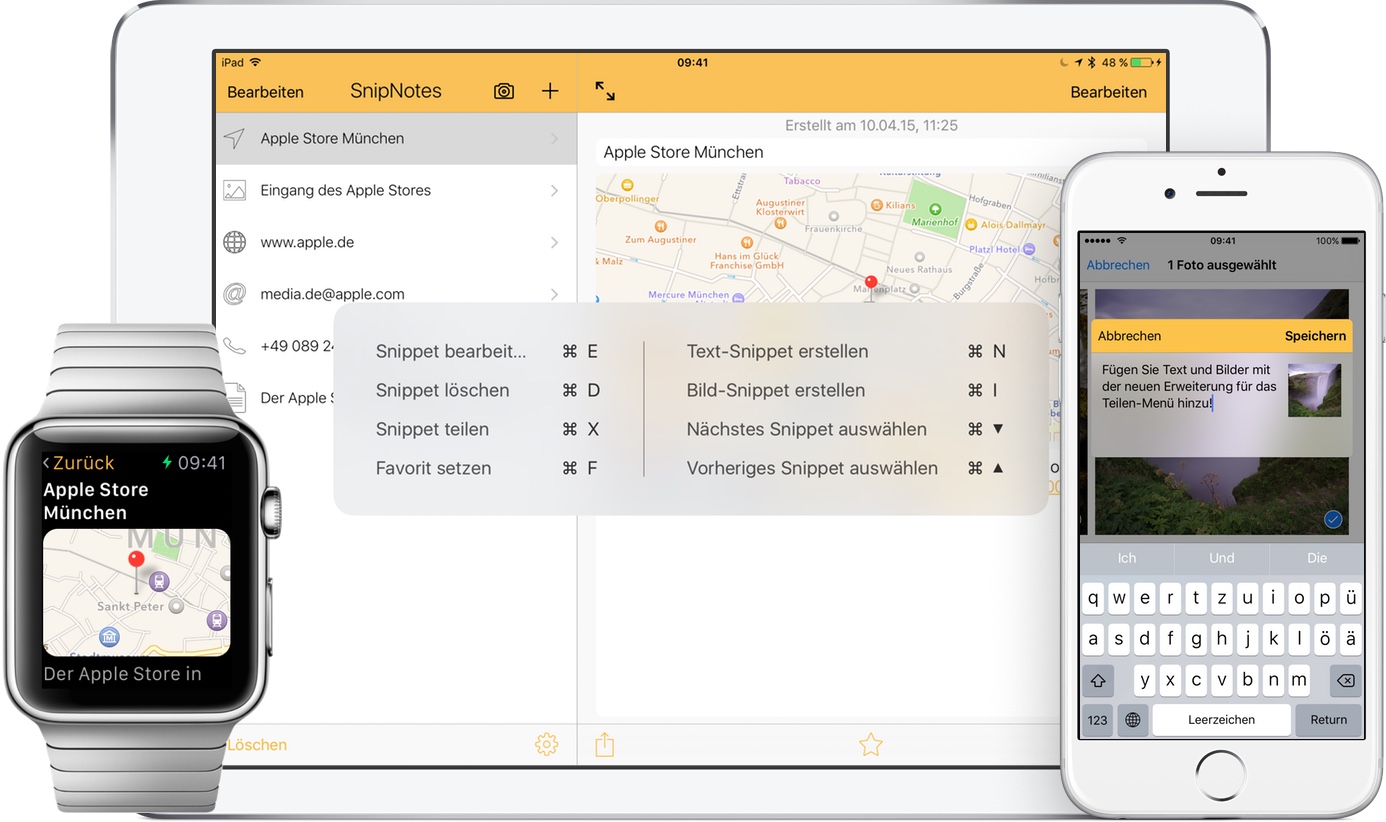Mark snippet as favorite with star icon
This screenshot has width=1386, height=822.
871,744
